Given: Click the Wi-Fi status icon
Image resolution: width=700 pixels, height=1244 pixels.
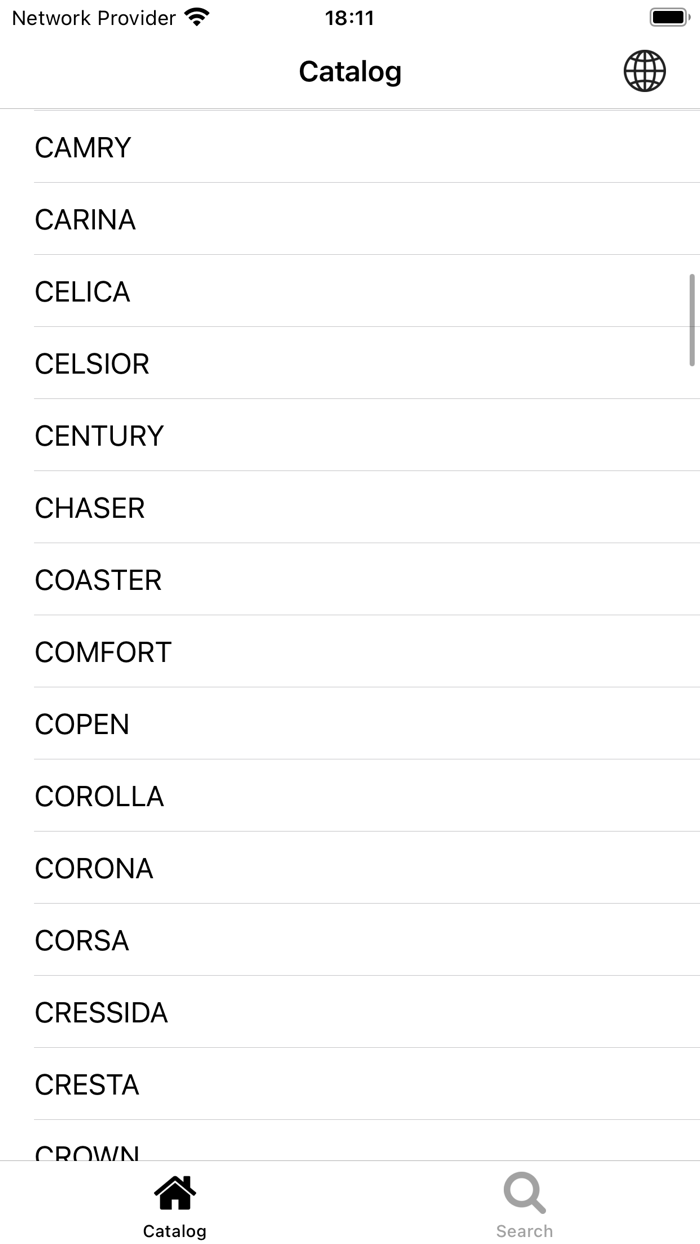Looking at the screenshot, I should pos(196,16).
